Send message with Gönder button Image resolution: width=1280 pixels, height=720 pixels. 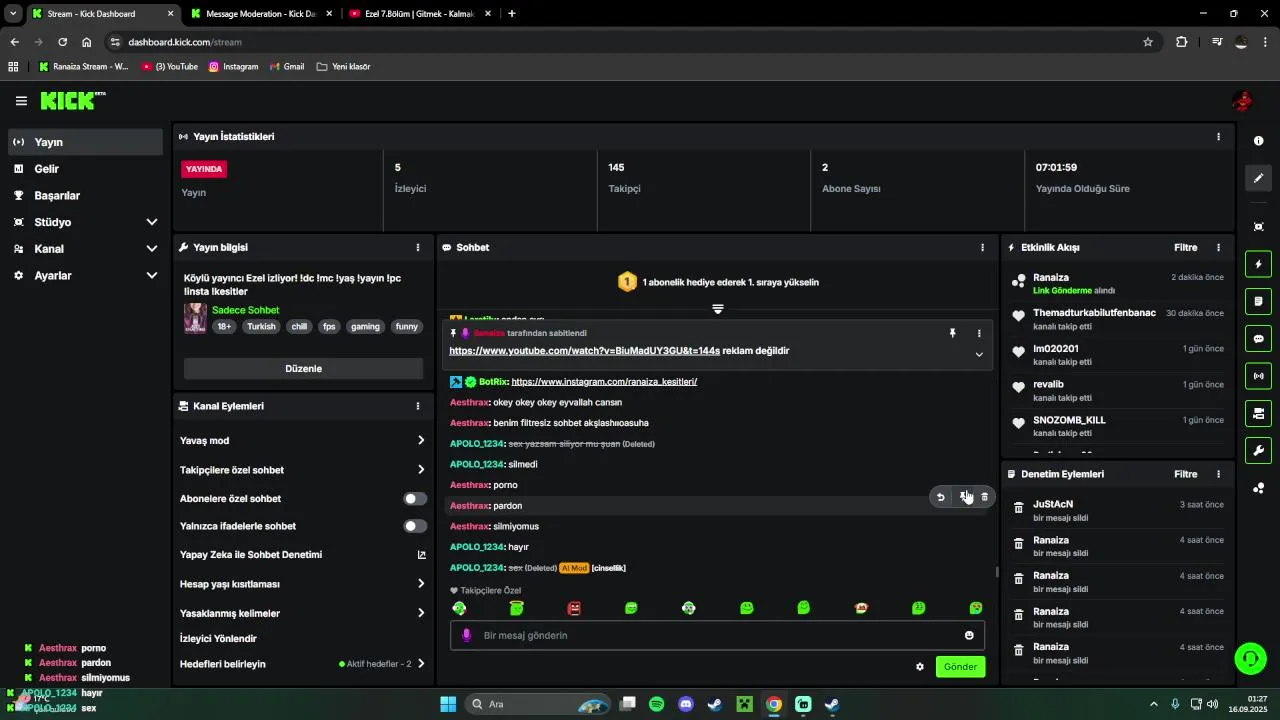(x=960, y=667)
